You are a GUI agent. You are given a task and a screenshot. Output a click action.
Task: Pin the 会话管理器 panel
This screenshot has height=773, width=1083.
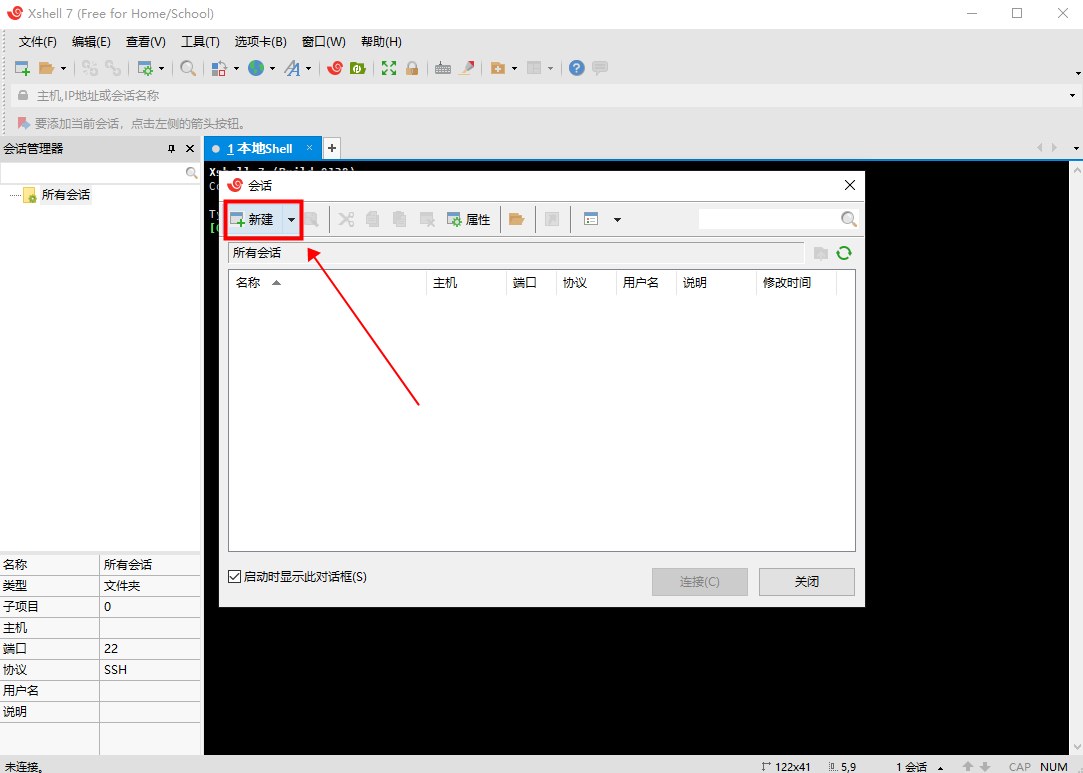171,149
